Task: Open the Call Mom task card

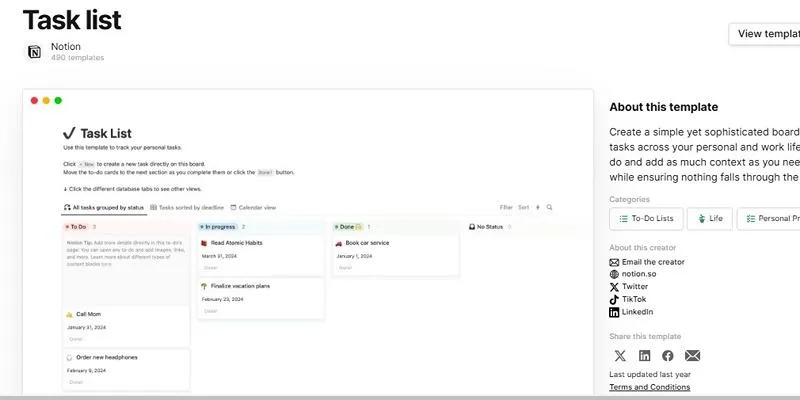Action: coord(126,327)
